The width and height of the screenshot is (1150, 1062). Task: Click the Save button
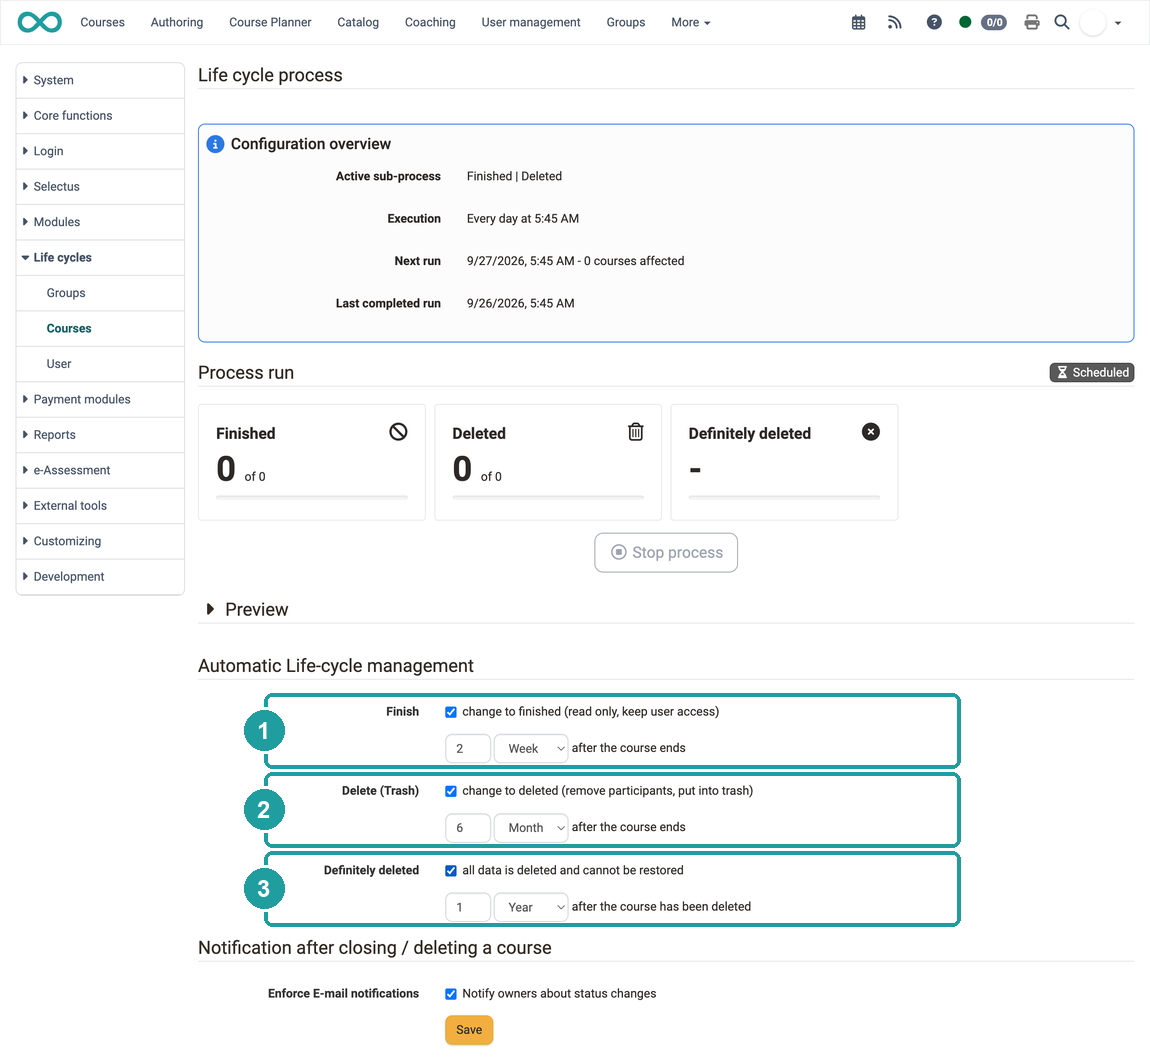tap(469, 1030)
